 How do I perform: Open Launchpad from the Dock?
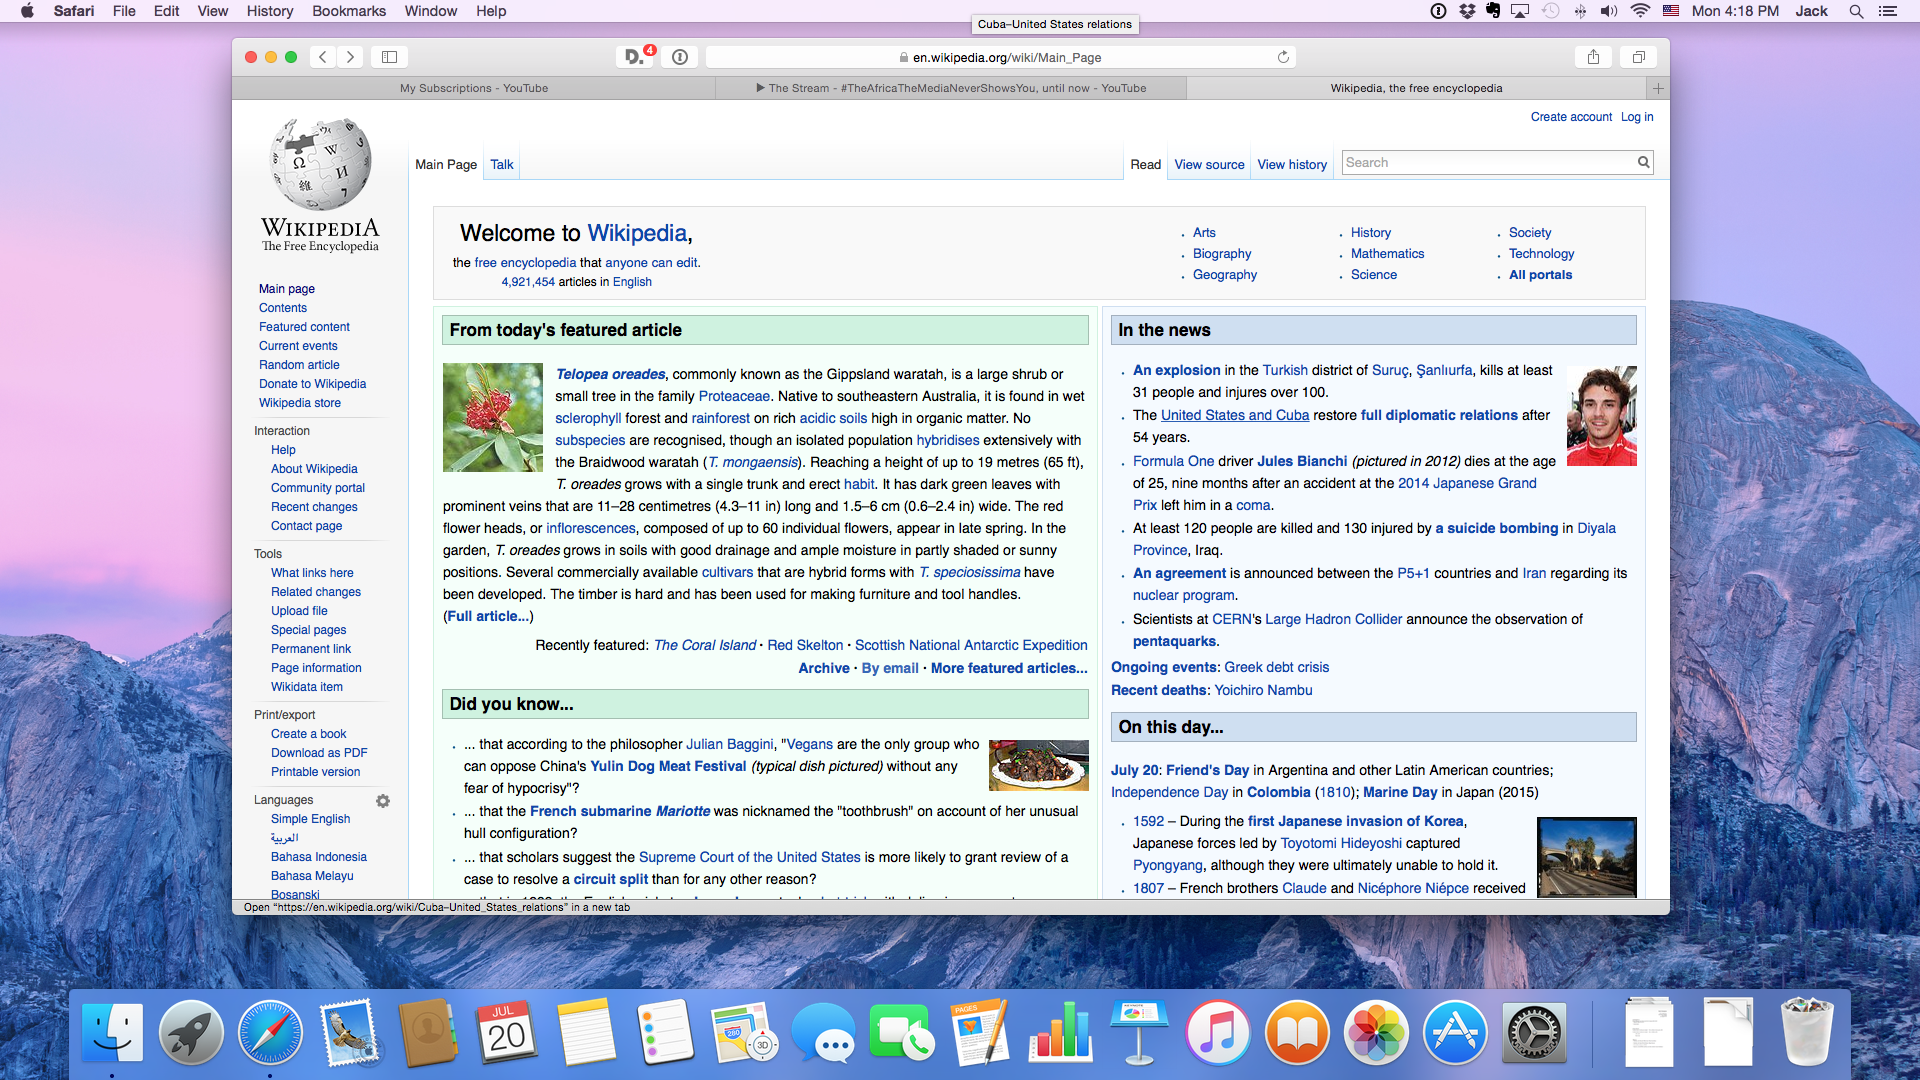[191, 1032]
